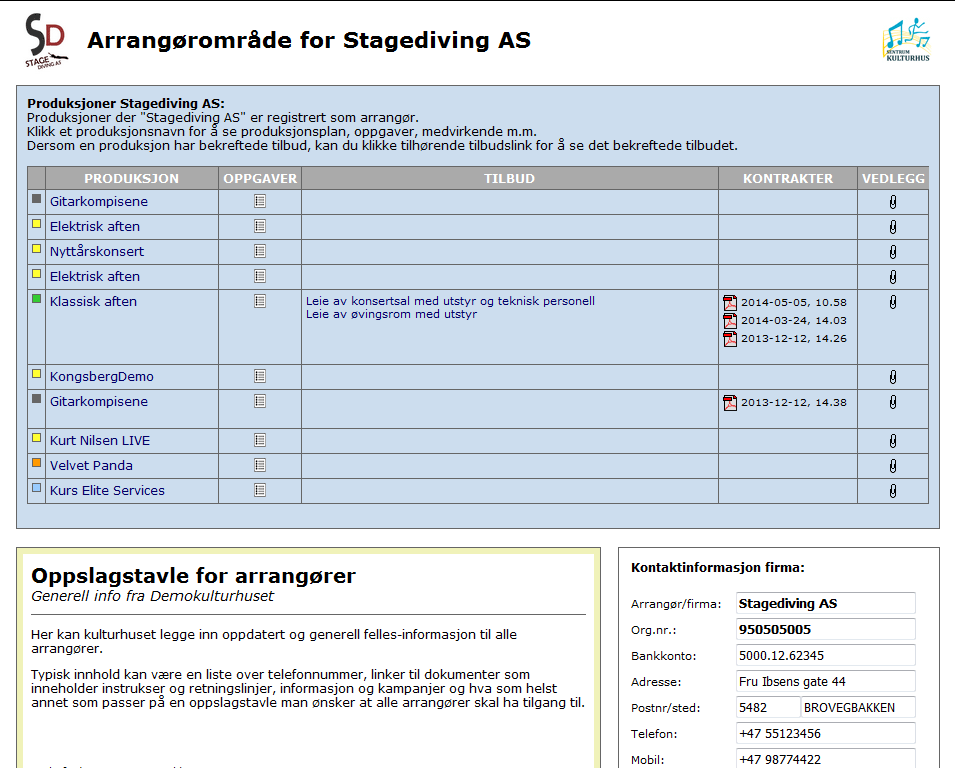This screenshot has height=768, width=955.
Task: Click the VEDLEGG column header
Action: pos(893,178)
